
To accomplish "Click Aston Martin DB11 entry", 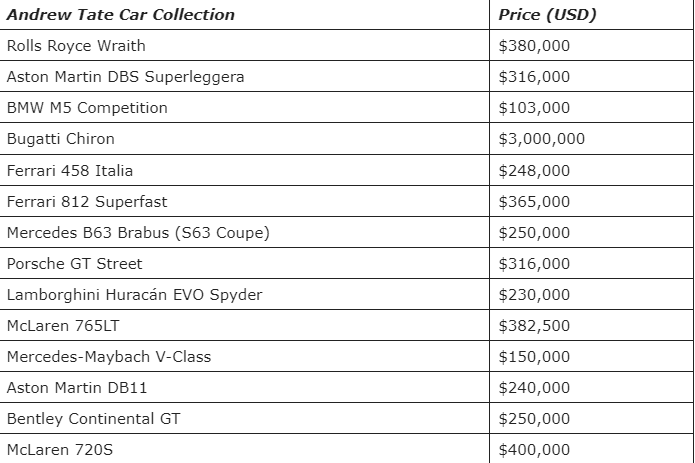I will [x=77, y=388].
